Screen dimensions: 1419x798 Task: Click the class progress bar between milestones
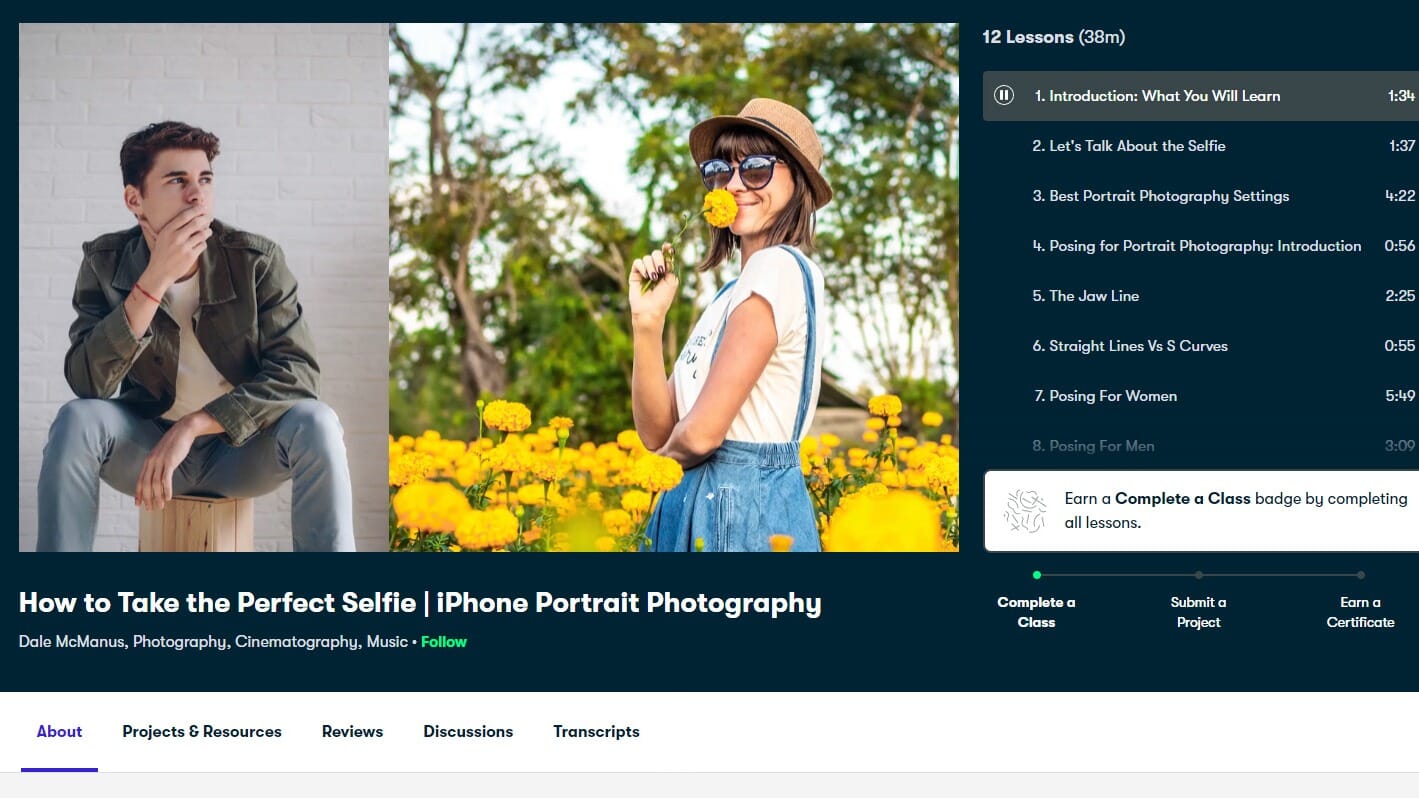click(1118, 575)
